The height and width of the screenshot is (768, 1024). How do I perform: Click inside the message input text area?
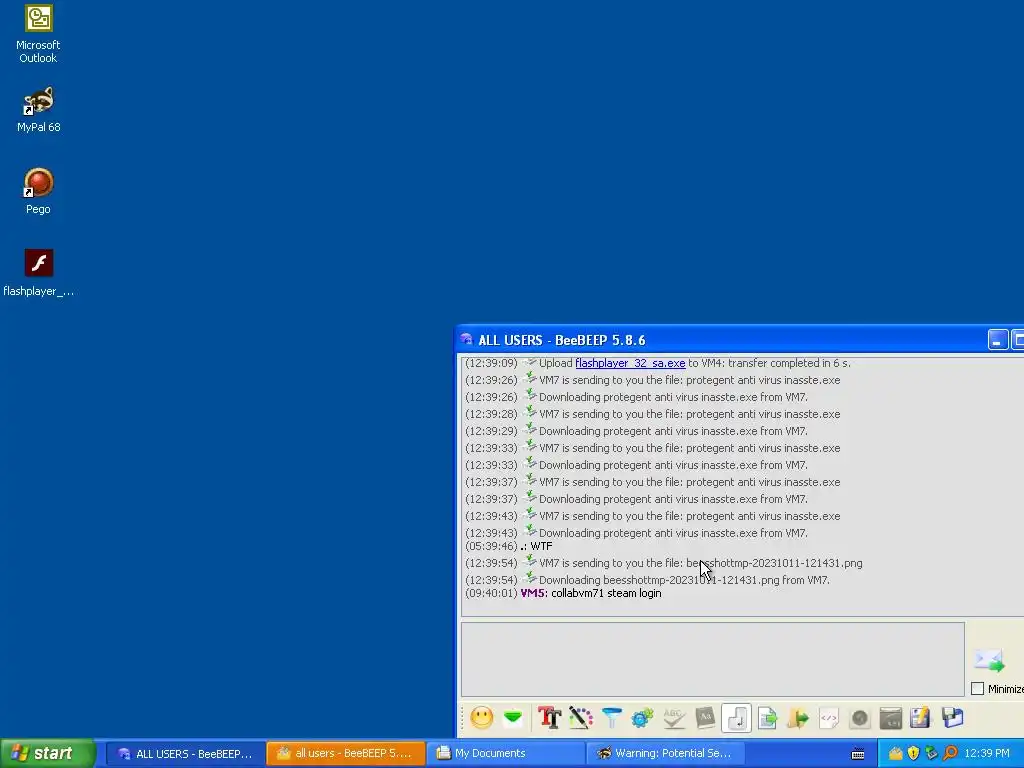712,660
